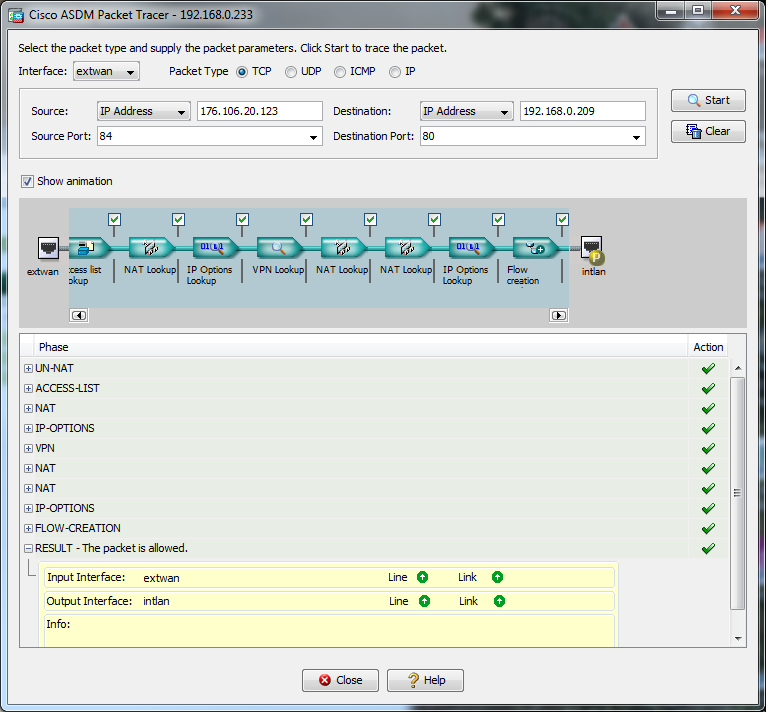Click the first IP Options Lookup icon

215,248
